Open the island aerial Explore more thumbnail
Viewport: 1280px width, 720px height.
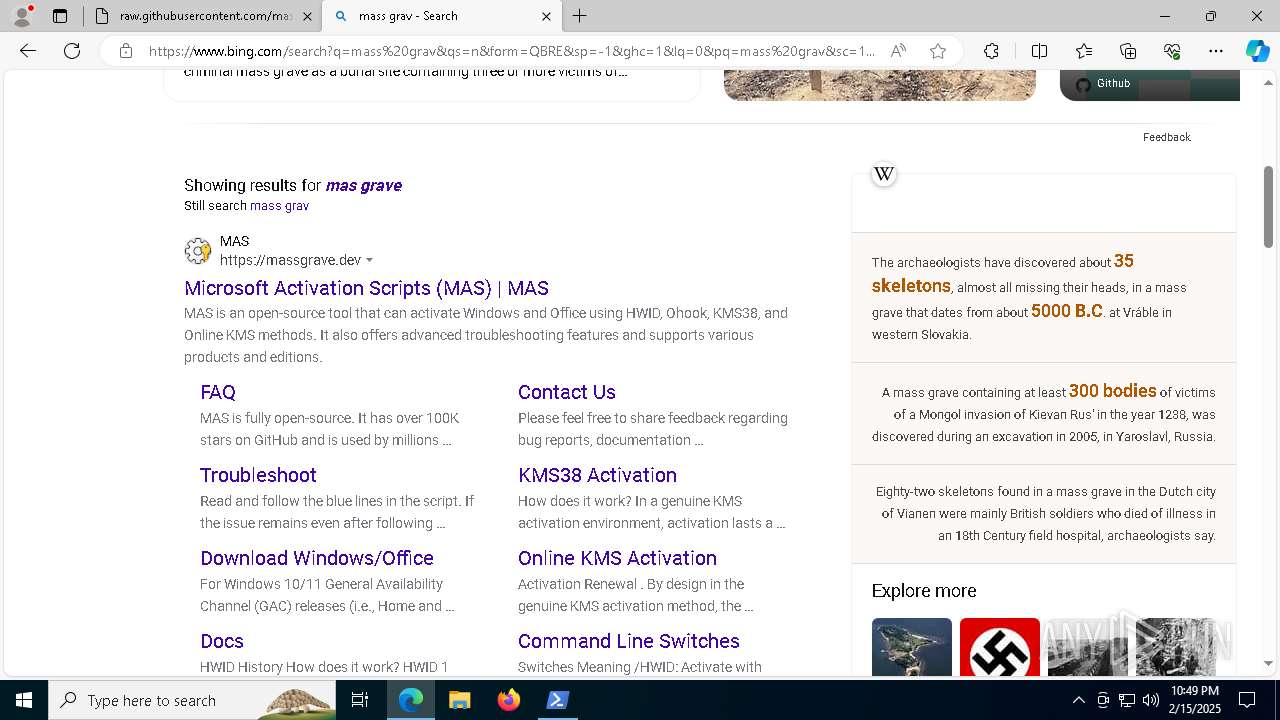912,647
